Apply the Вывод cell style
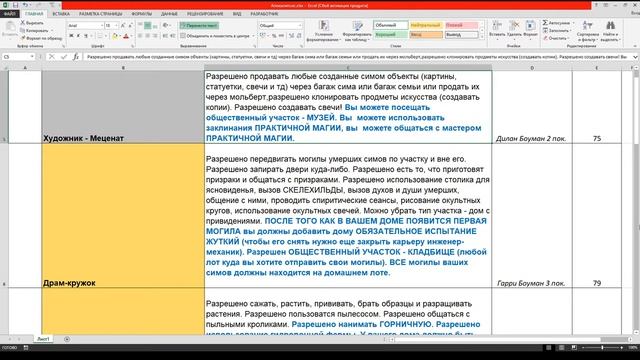 pos(462,35)
